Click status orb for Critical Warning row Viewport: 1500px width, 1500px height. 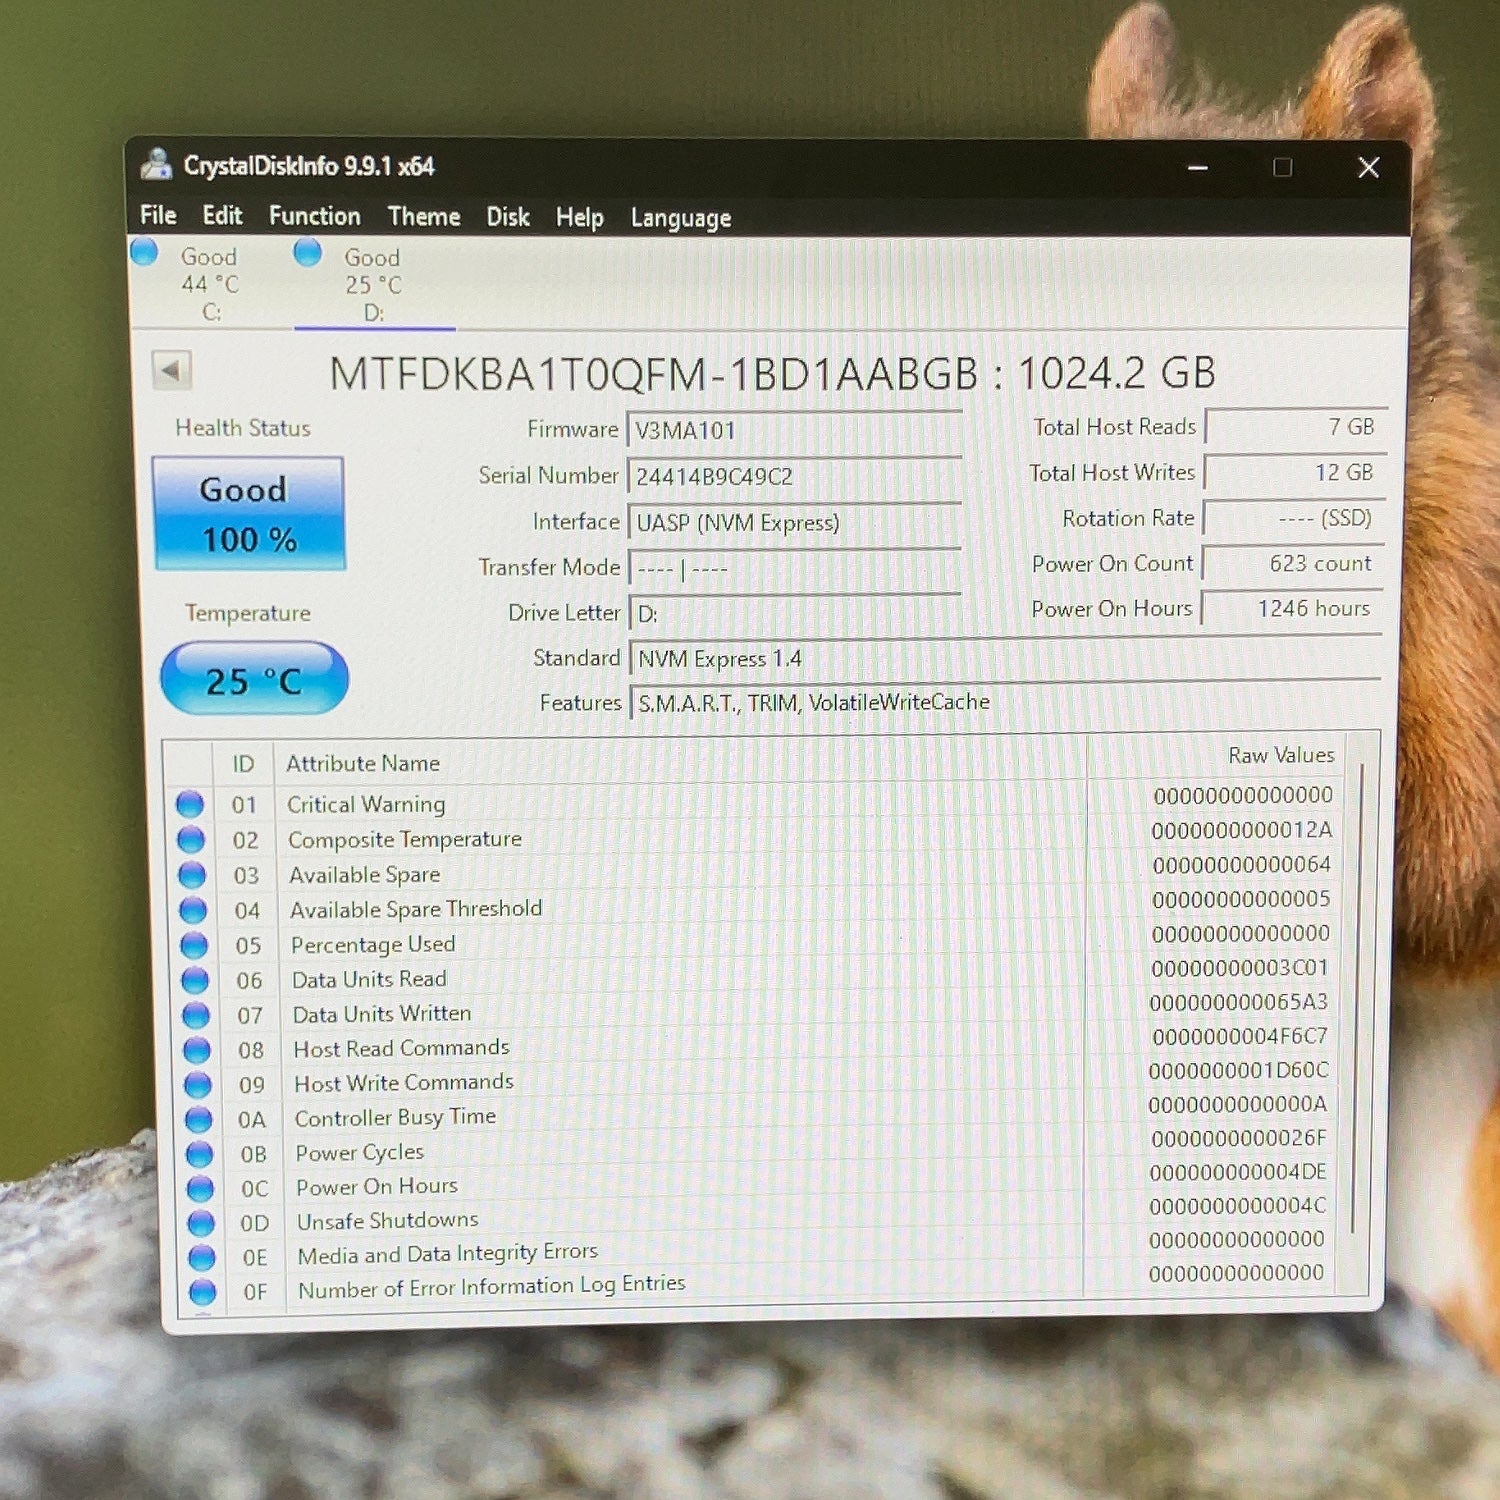[x=190, y=804]
